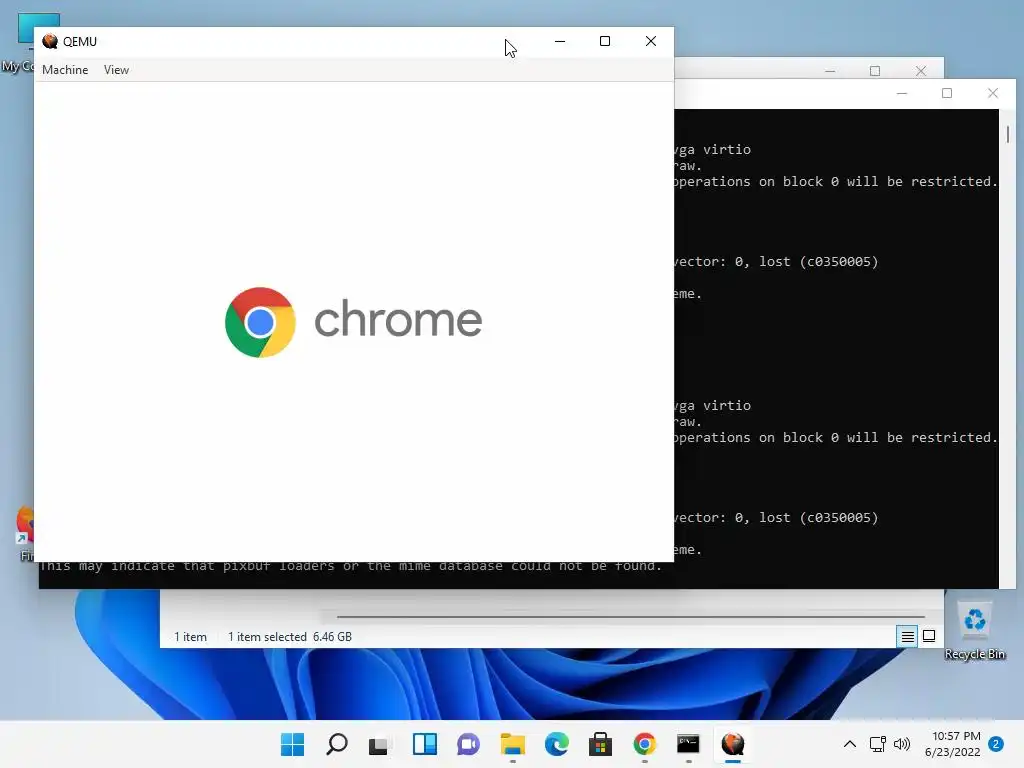This screenshot has width=1024, height=768.
Task: Maximize the console window behind QEMU
Action: pyautogui.click(x=947, y=93)
